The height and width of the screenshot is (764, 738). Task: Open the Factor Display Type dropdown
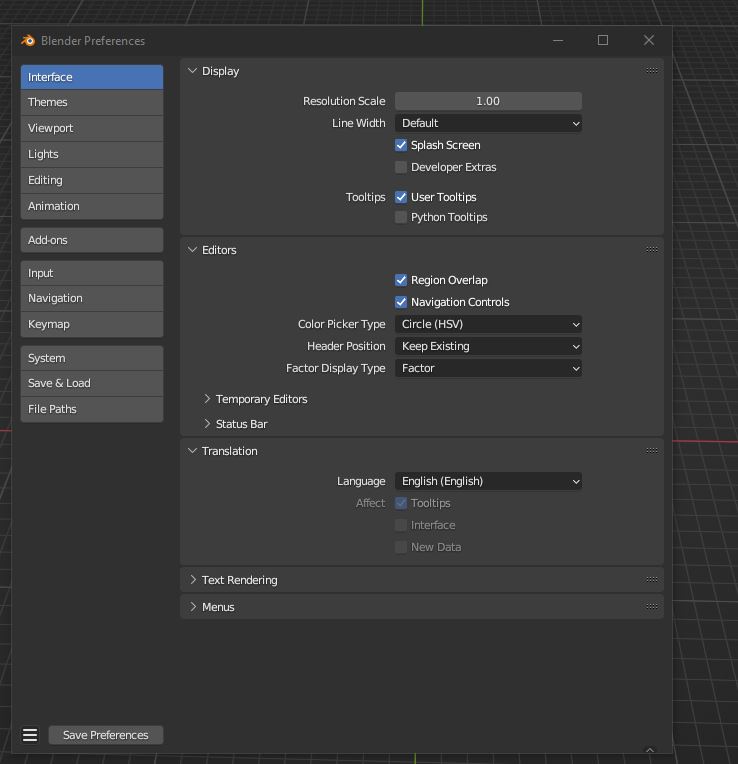coord(488,368)
